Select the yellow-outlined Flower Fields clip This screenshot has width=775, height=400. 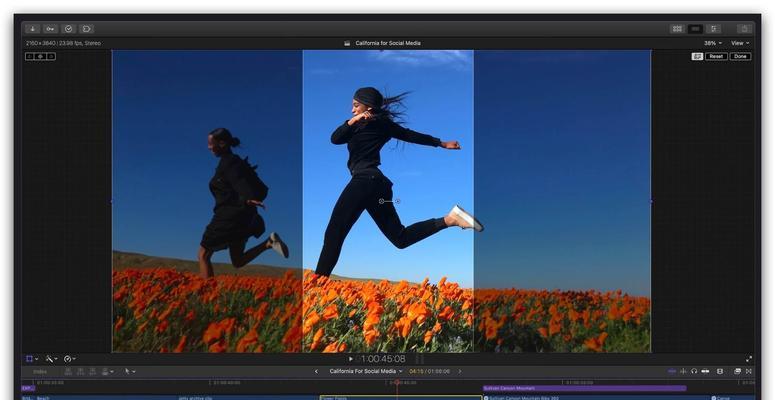tap(400, 398)
